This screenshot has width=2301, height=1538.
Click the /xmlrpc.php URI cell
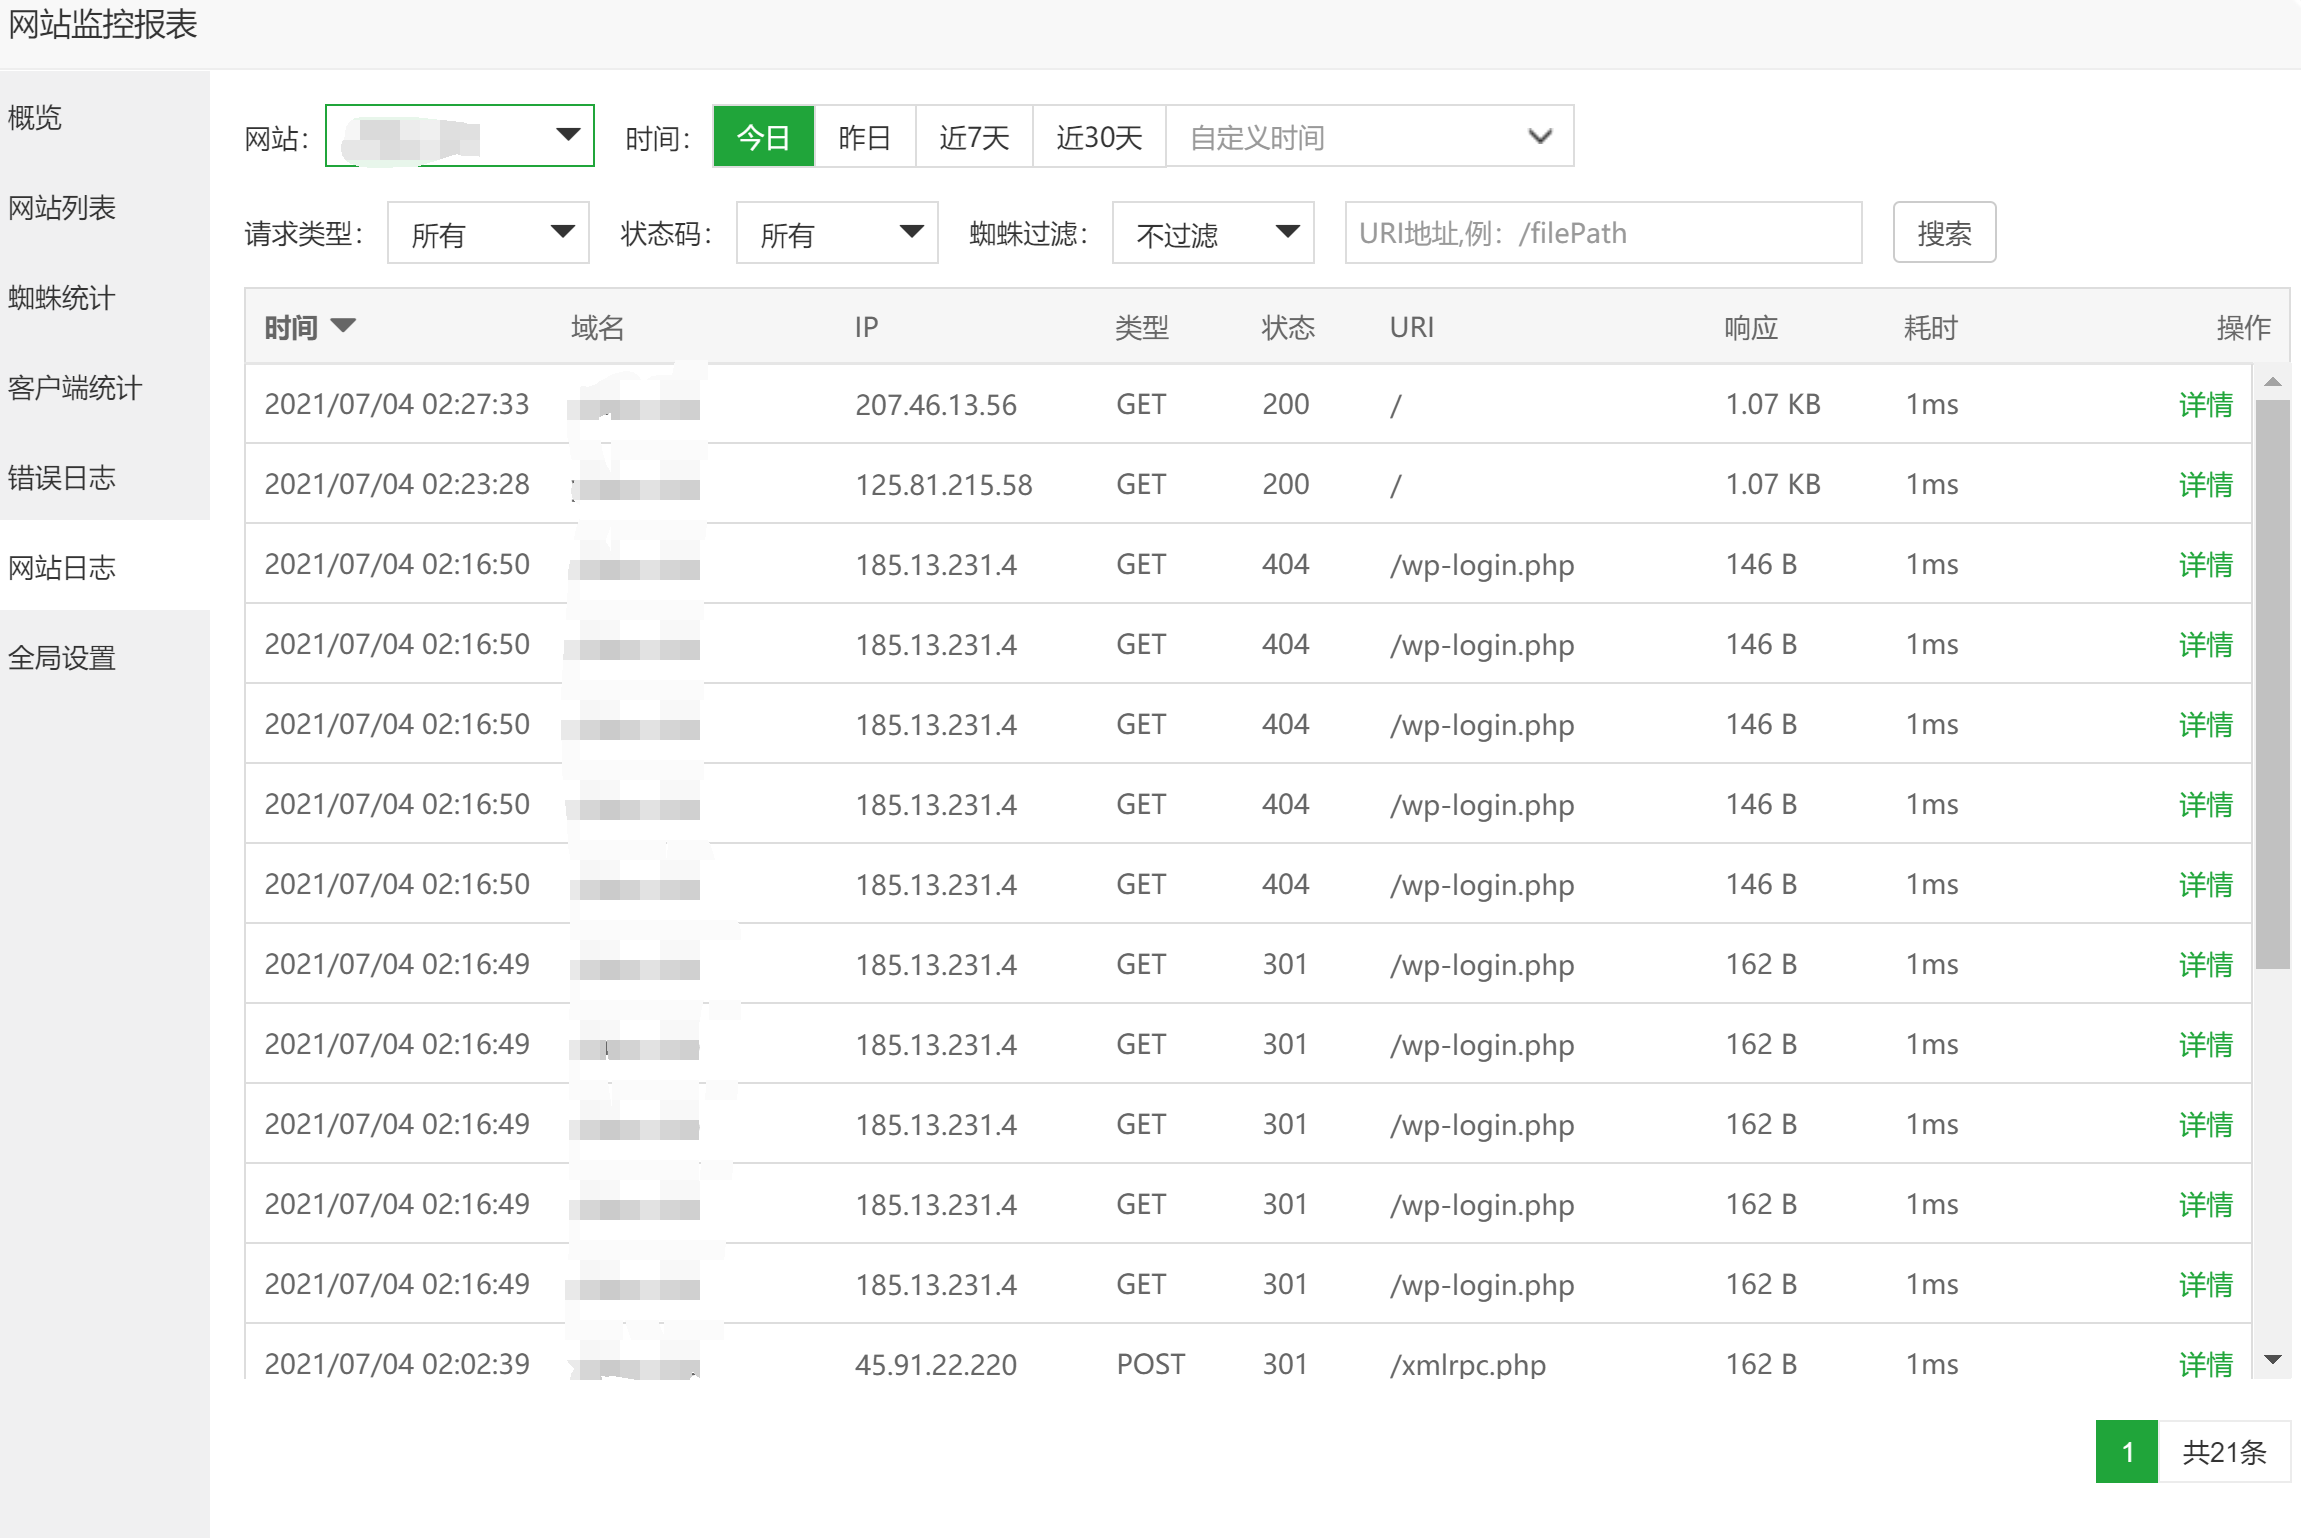pos(1468,1364)
